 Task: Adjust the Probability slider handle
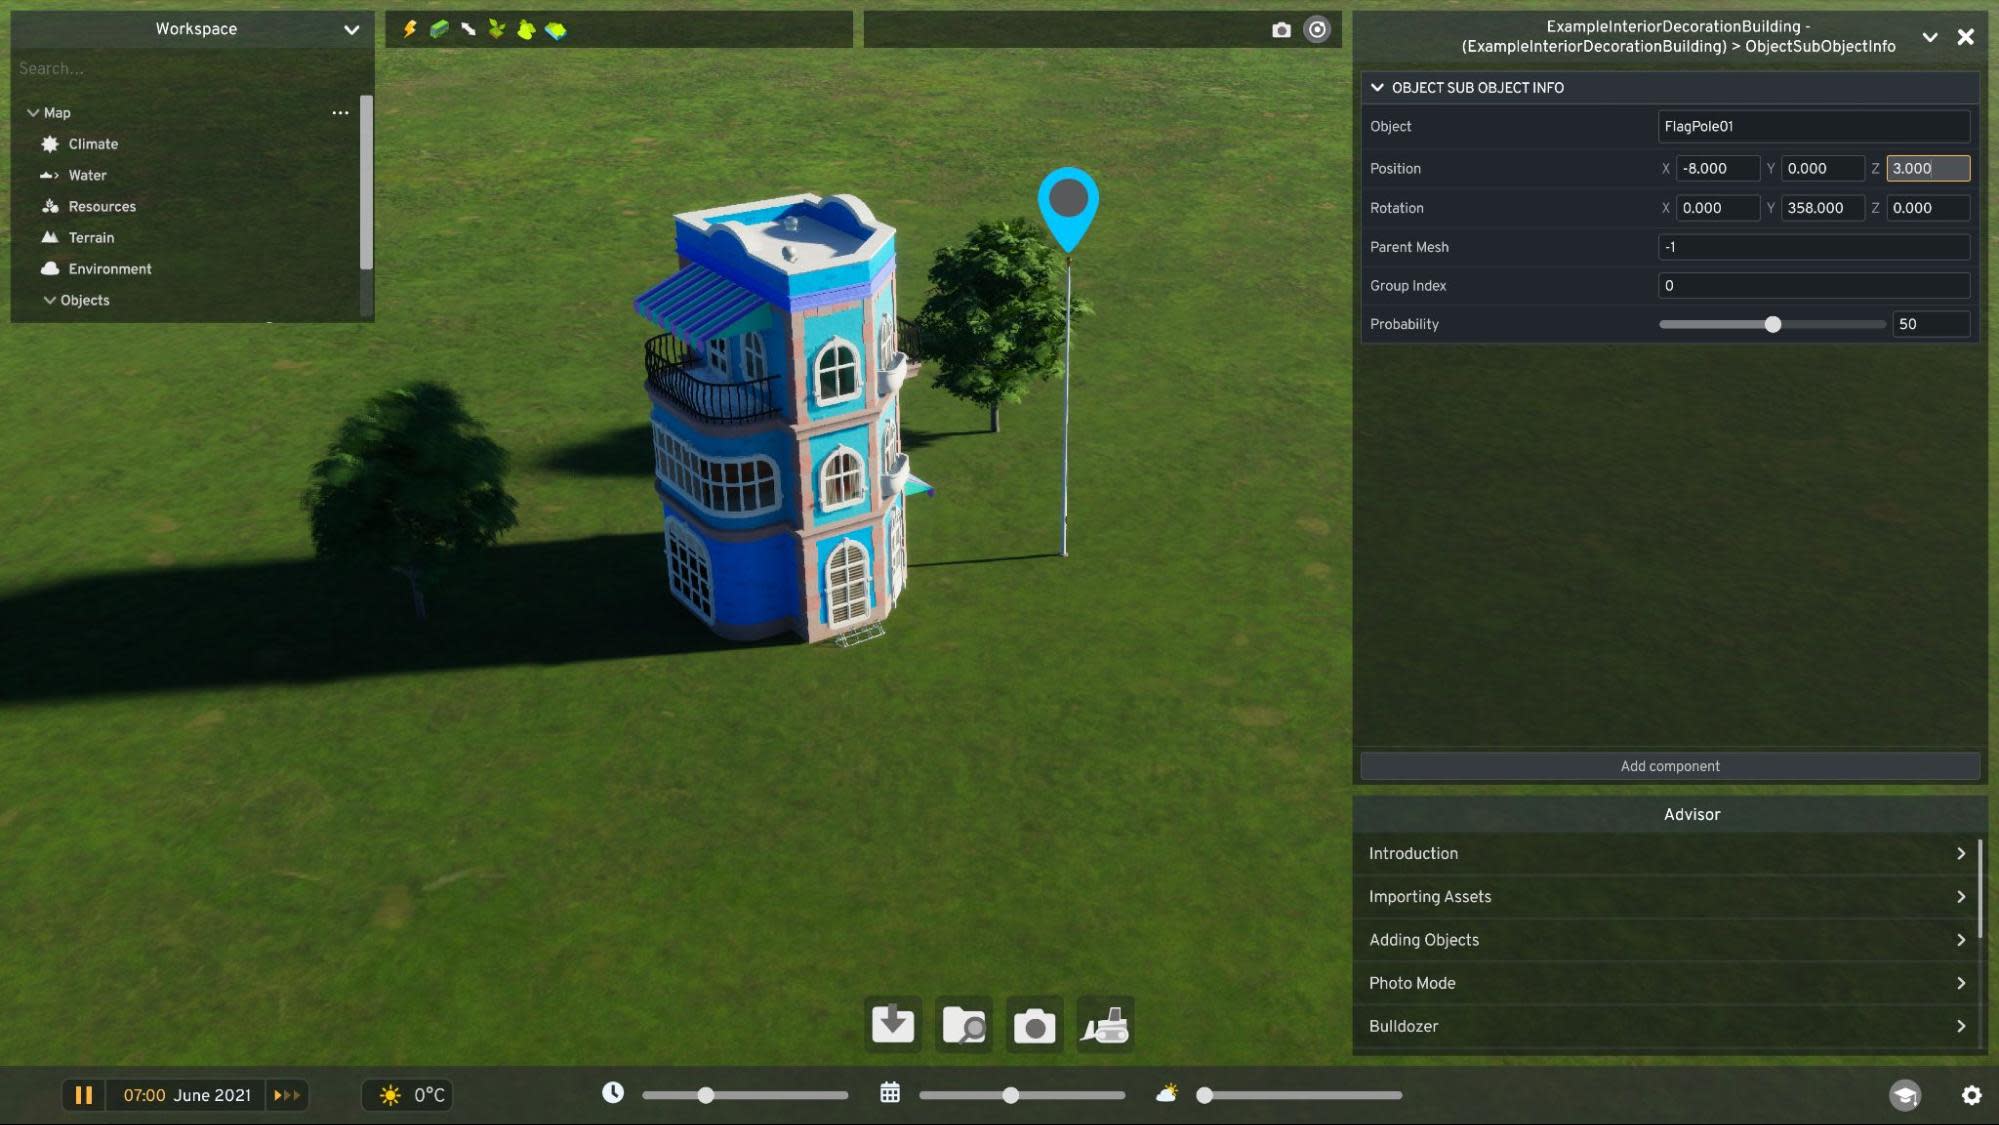click(1773, 324)
